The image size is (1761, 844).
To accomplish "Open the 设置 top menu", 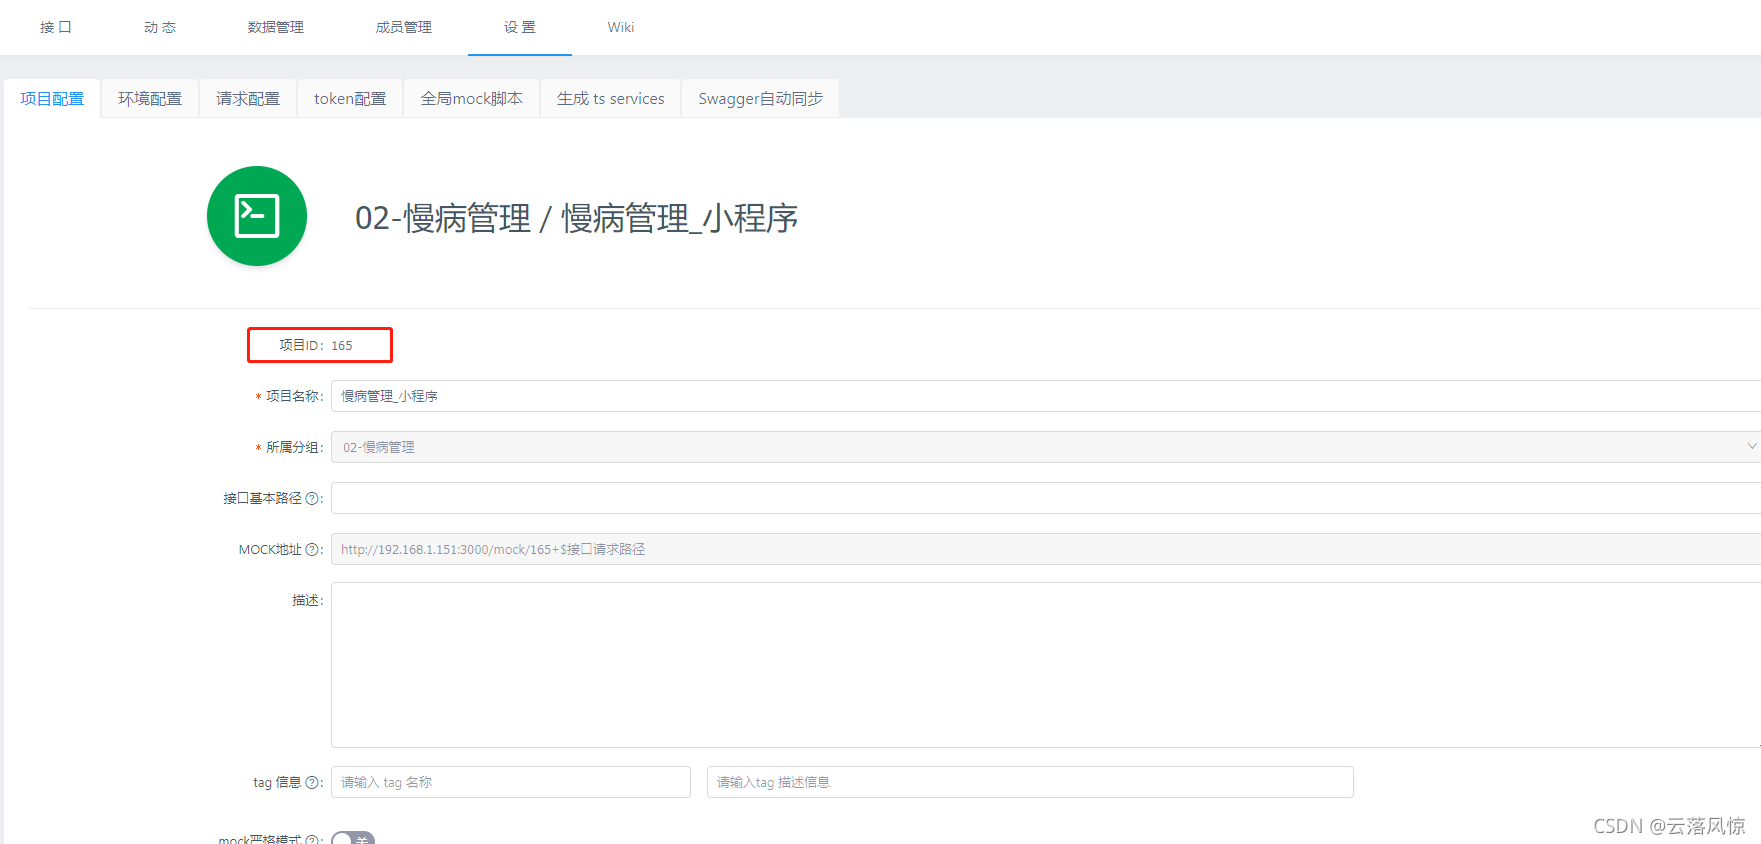I will coord(520,27).
